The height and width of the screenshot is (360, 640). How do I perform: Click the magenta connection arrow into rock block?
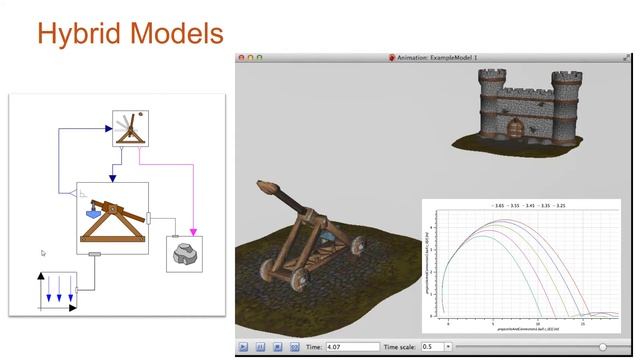pos(193,232)
